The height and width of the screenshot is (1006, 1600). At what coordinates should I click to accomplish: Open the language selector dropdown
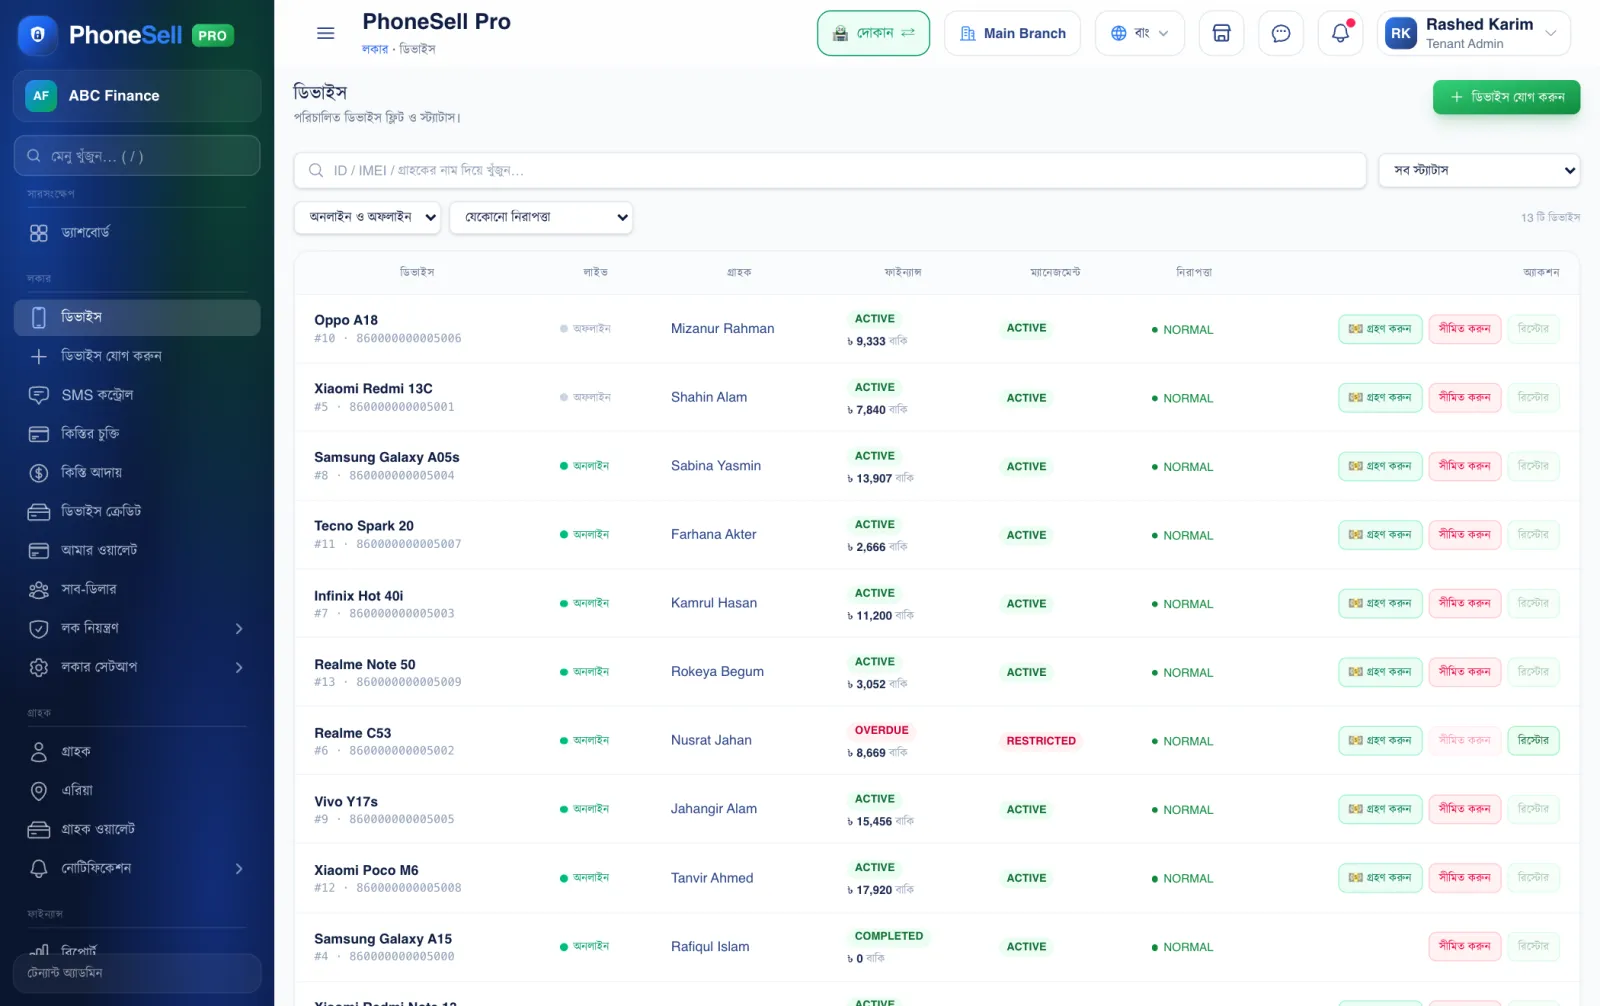click(1139, 33)
